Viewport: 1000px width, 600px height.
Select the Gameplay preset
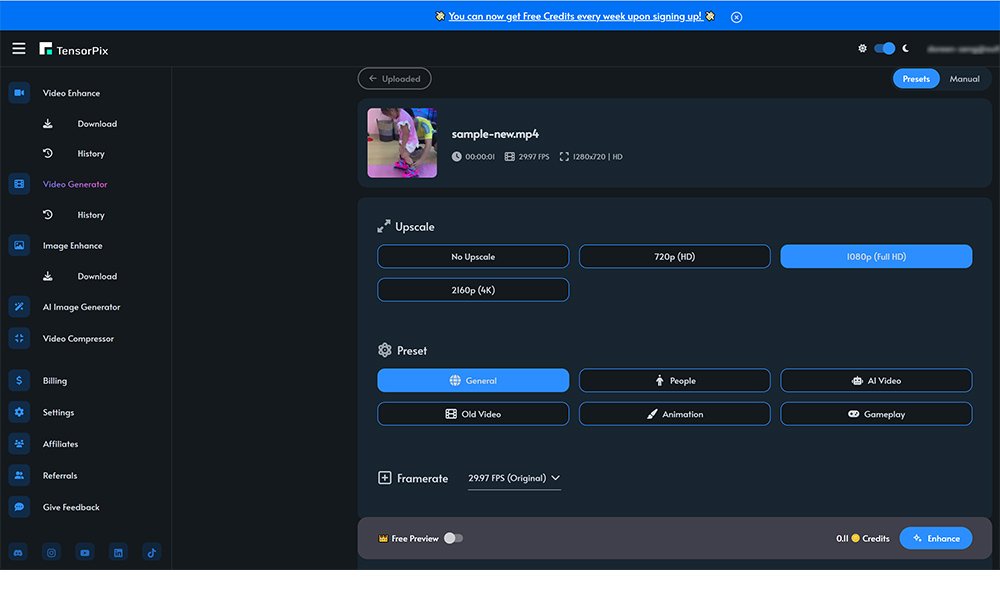876,414
